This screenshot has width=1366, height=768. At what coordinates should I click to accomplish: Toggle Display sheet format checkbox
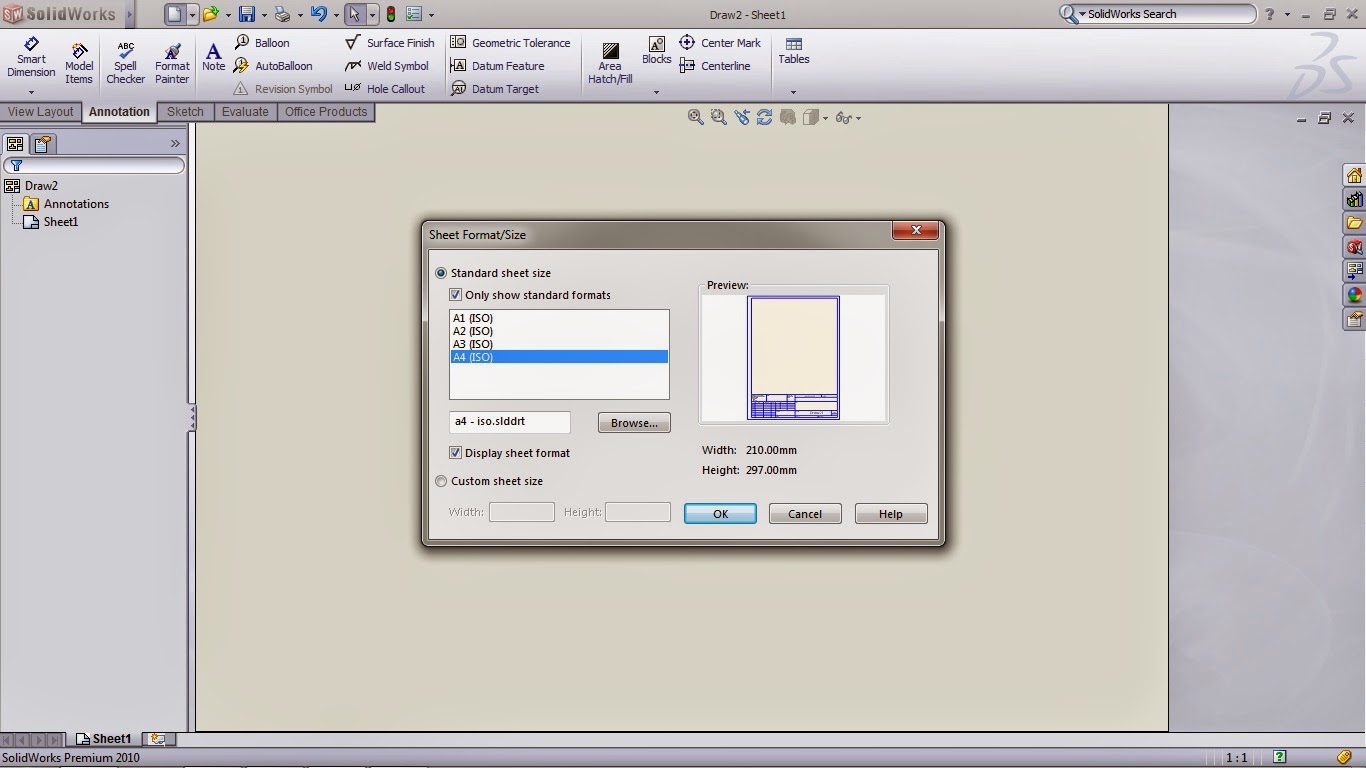[455, 453]
